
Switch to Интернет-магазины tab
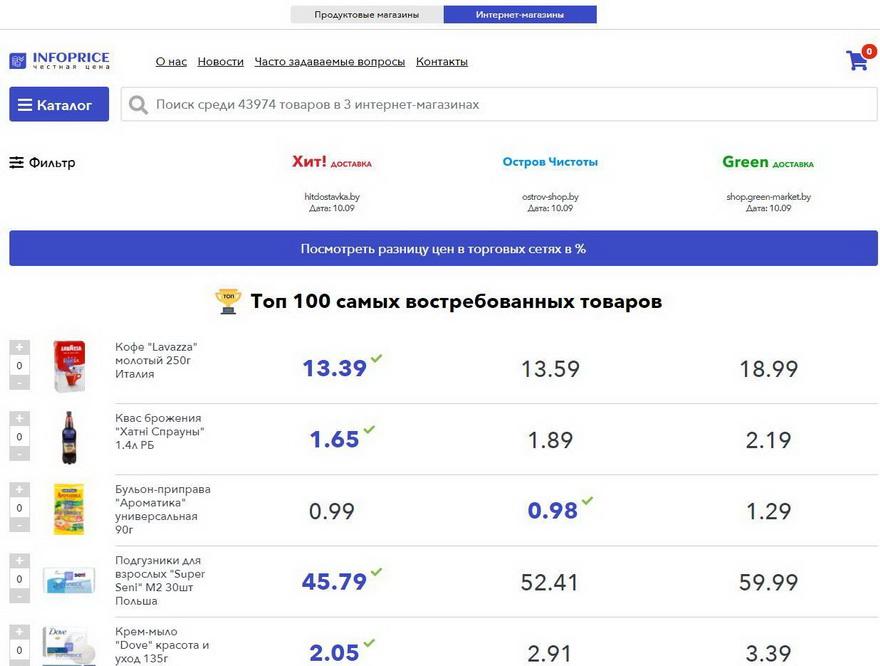(520, 15)
